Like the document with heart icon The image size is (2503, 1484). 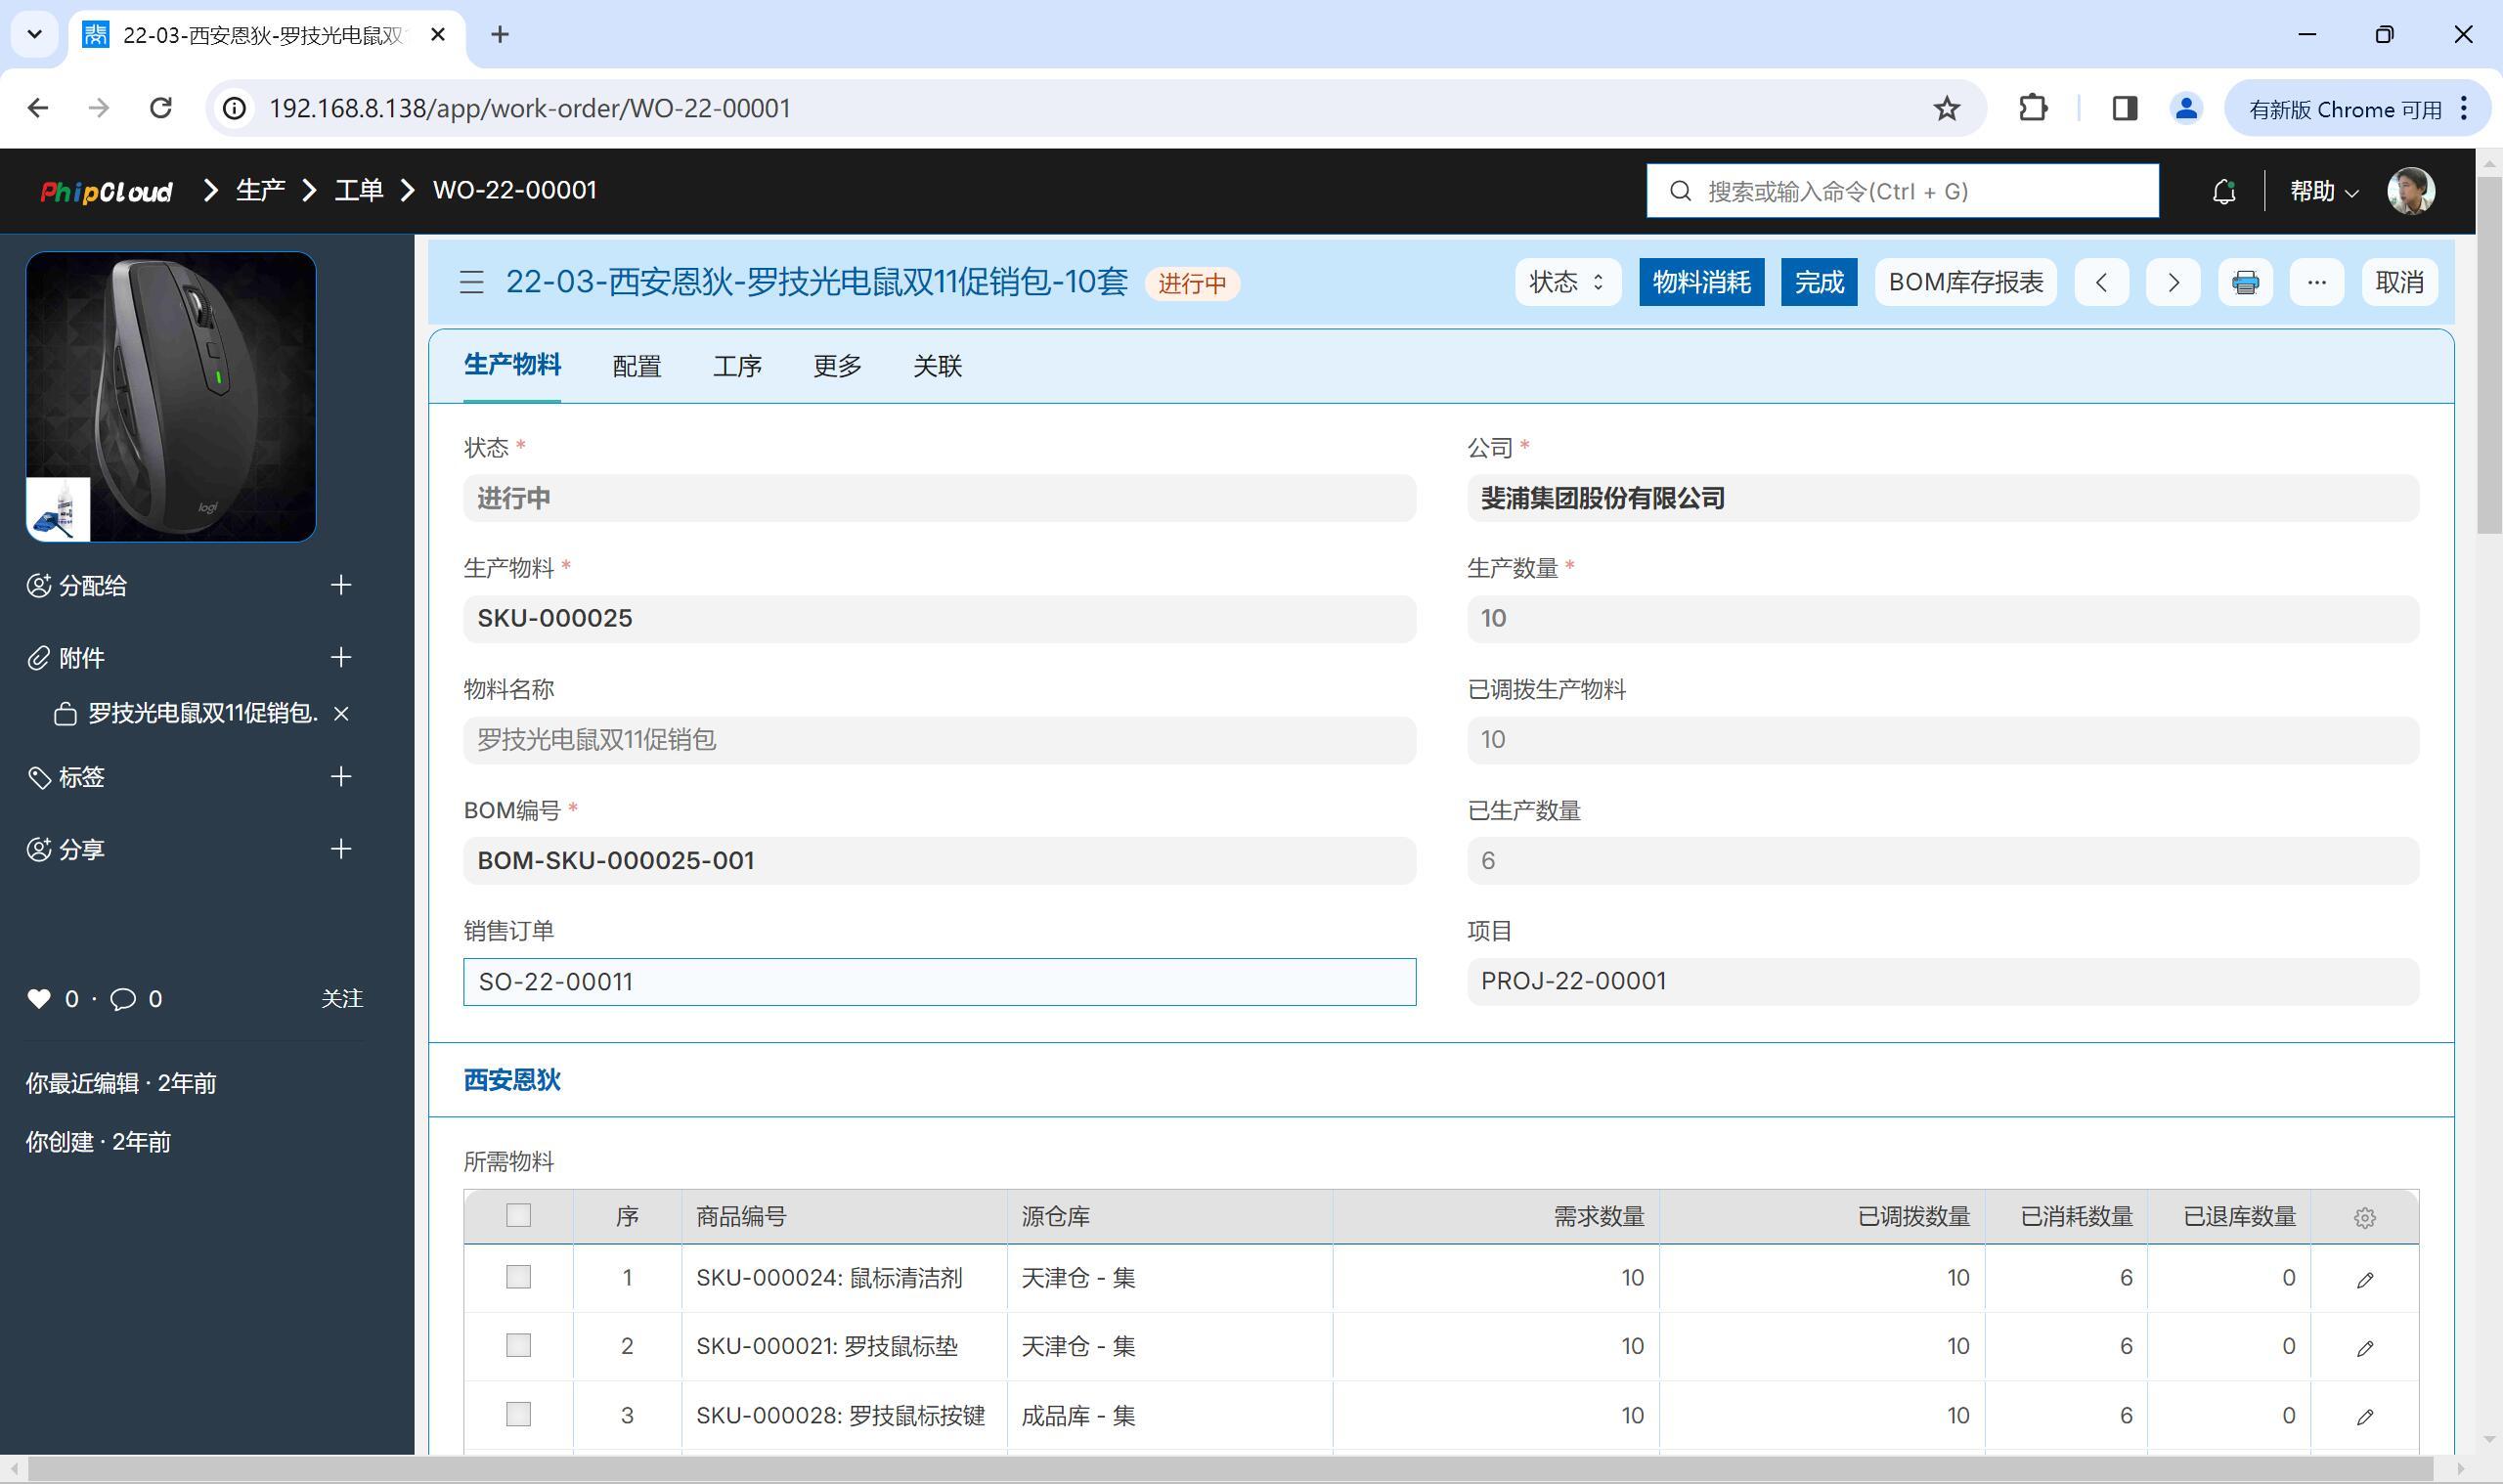[39, 998]
